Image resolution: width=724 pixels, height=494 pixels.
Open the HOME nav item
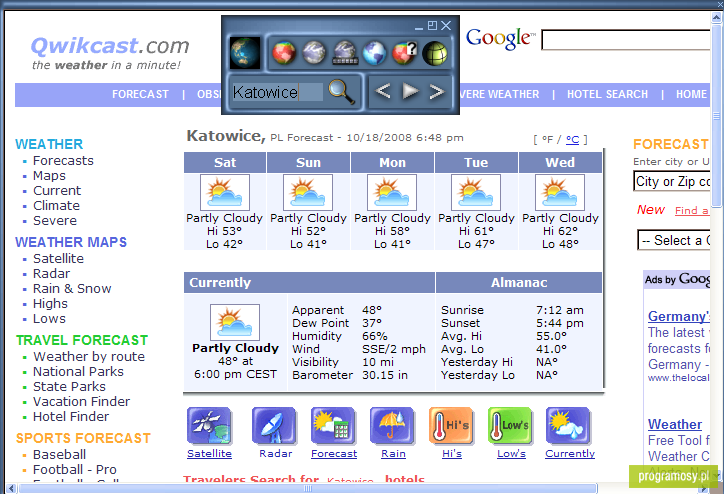pyautogui.click(x=691, y=95)
